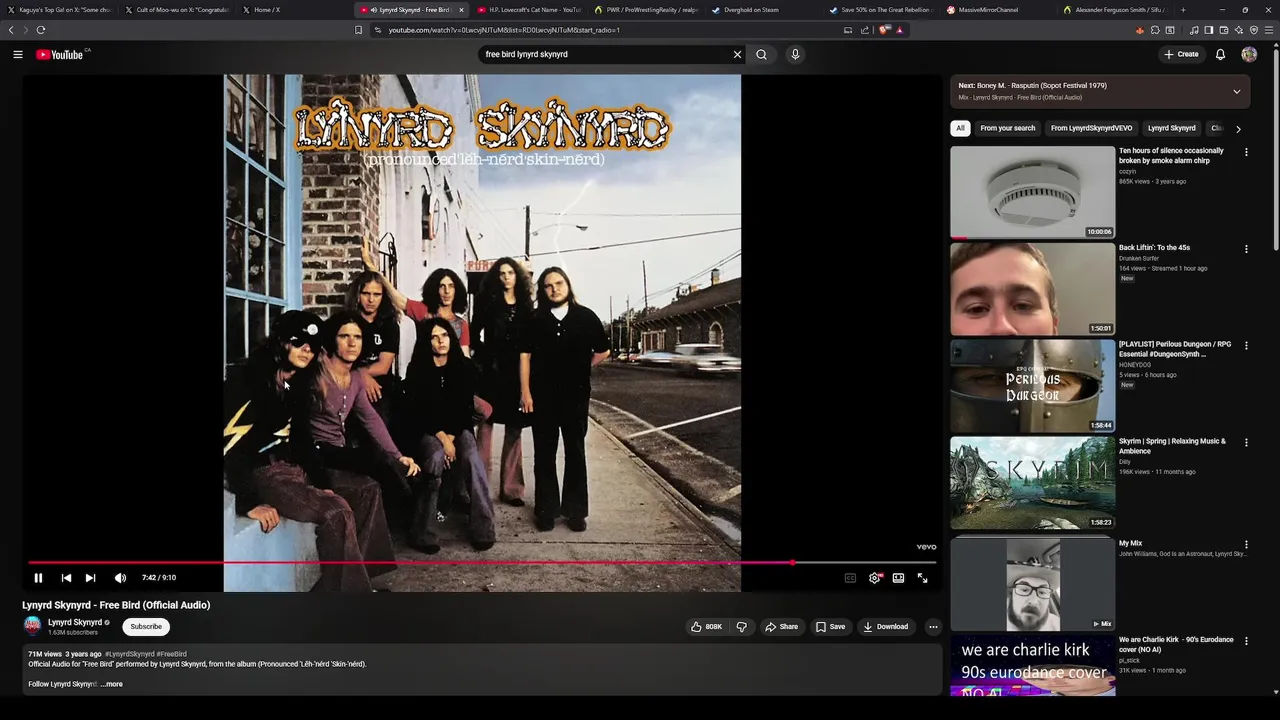Open options for We are Charlie Kirk video

tap(1246, 641)
